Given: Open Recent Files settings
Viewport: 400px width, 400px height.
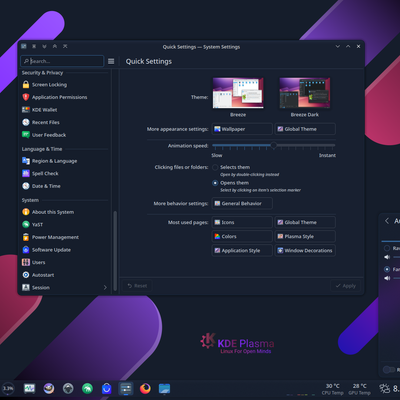Looking at the screenshot, I should (x=65, y=122).
